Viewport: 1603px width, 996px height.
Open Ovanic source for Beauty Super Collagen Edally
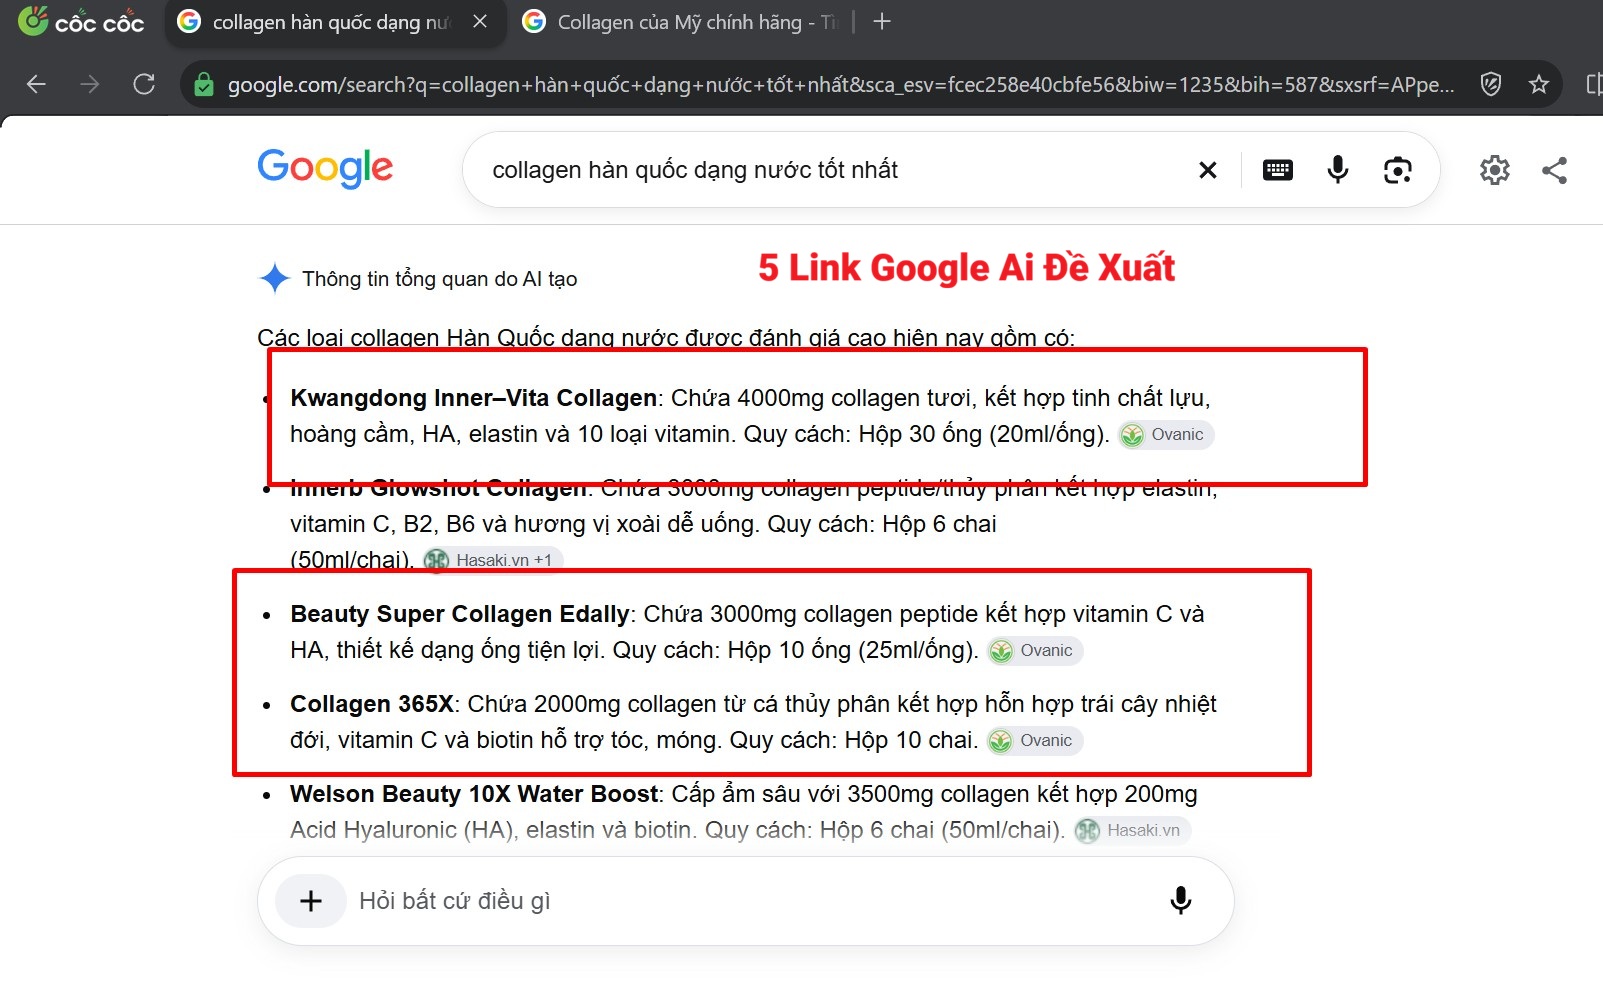pos(1035,651)
